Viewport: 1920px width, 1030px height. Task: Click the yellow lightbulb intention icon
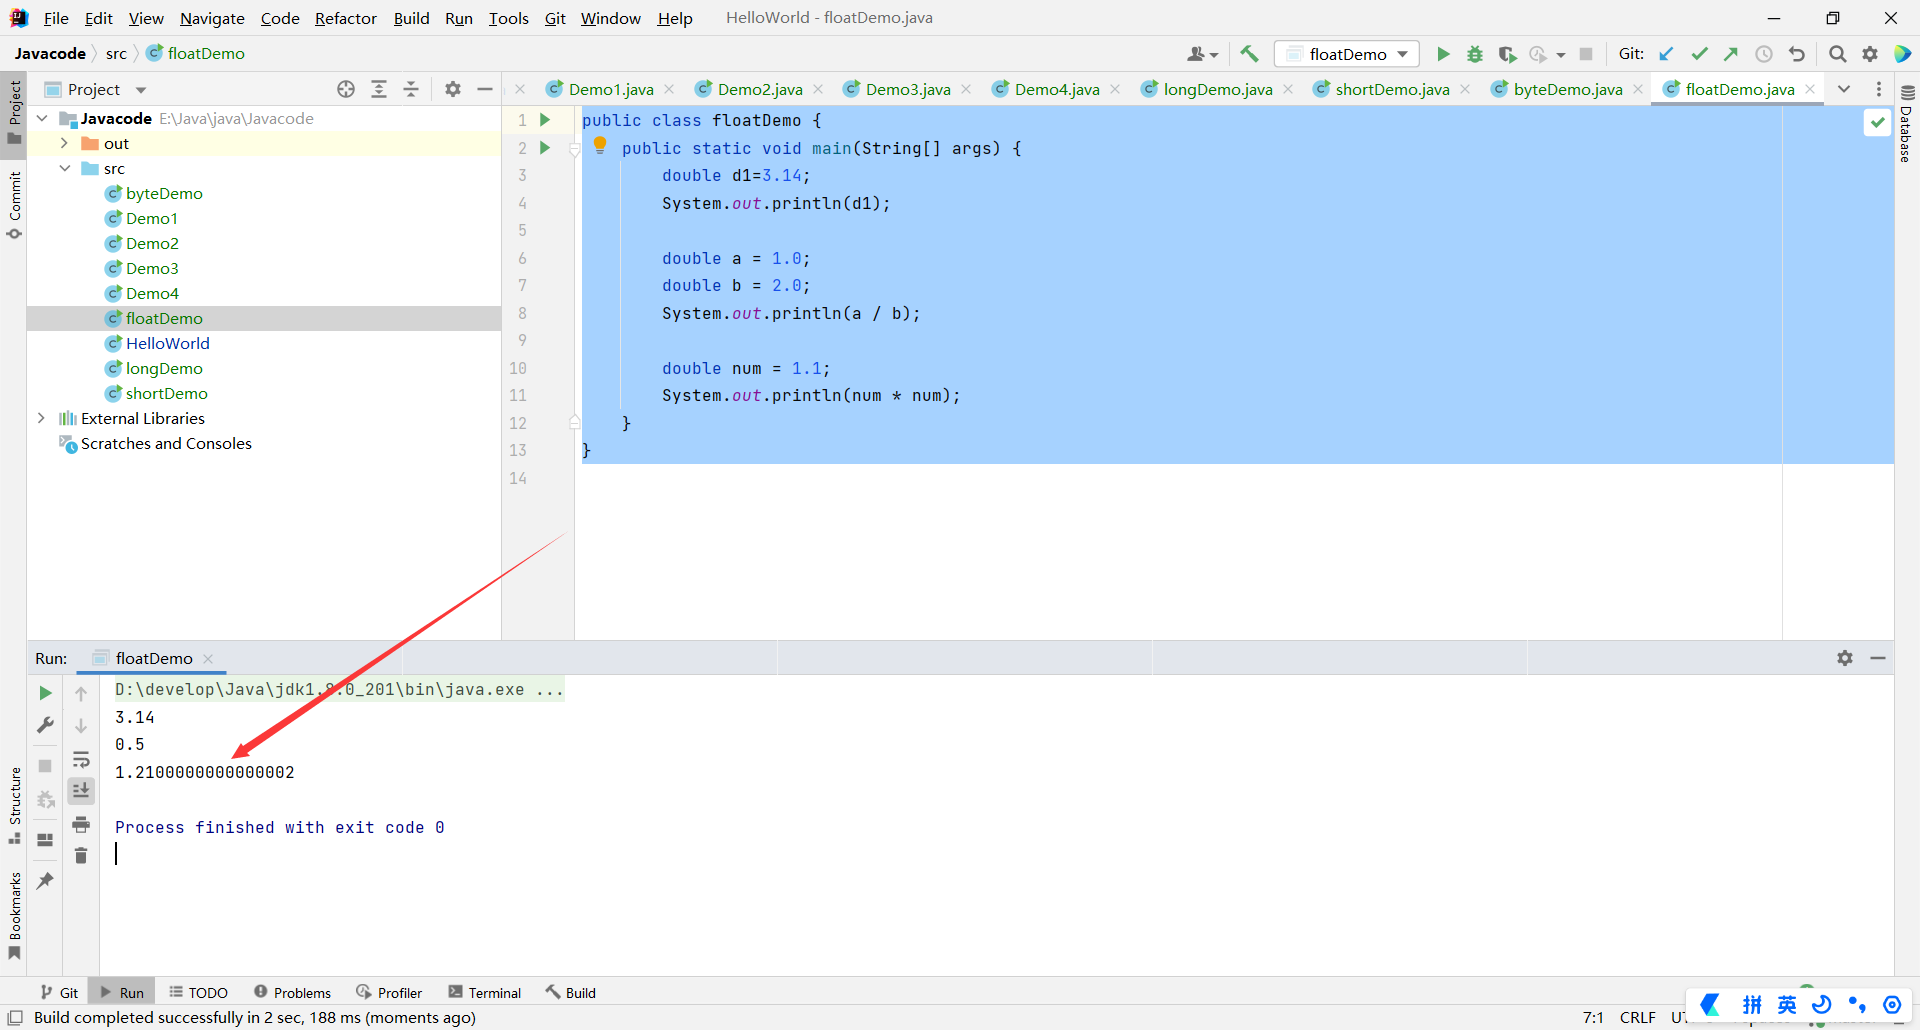pos(600,145)
